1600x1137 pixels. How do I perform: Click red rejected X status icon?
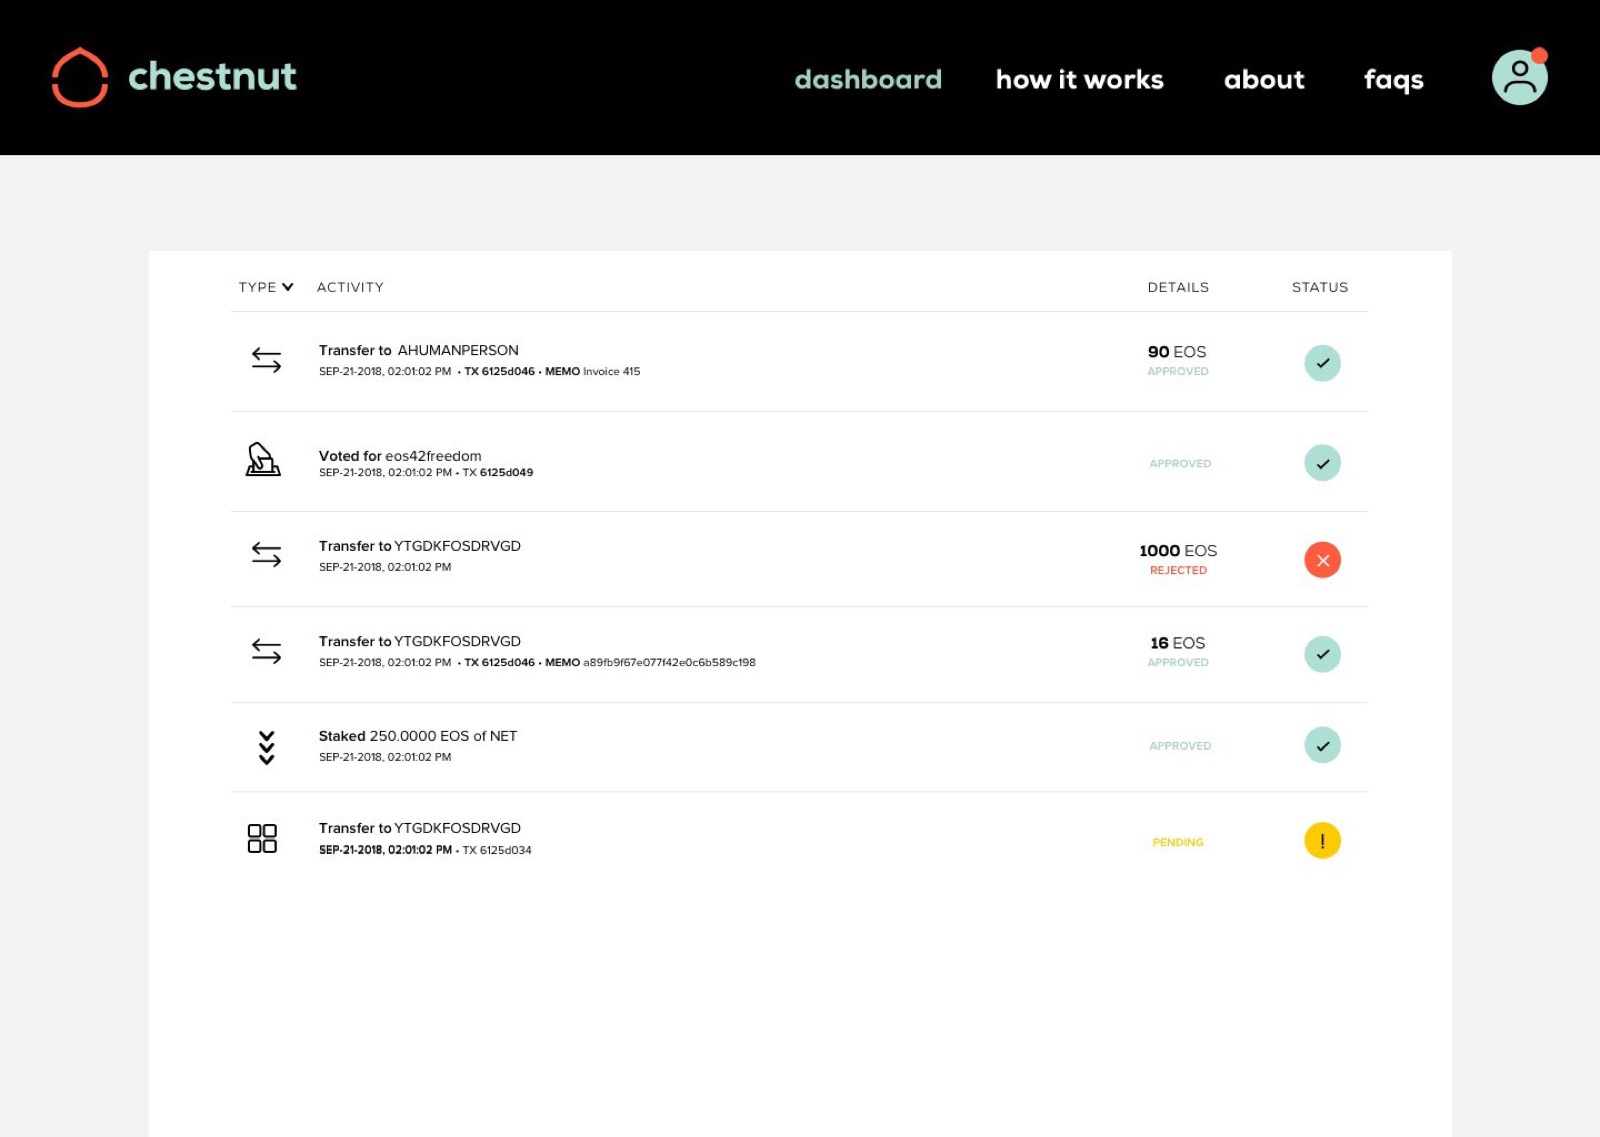(1322, 560)
